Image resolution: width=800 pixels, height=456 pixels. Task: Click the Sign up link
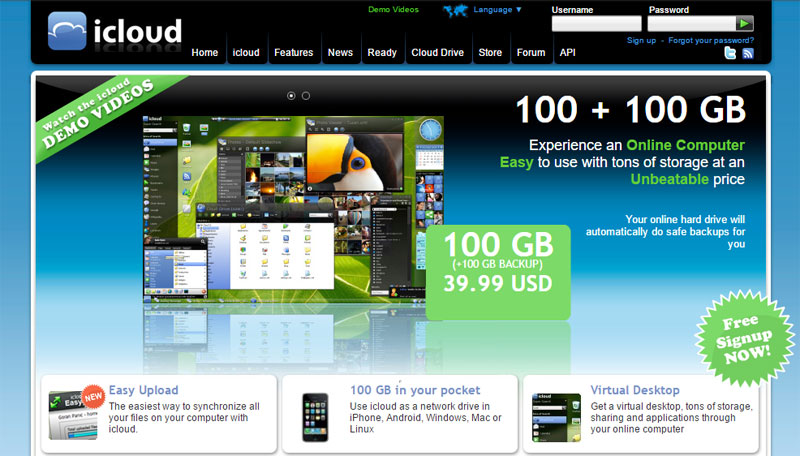click(x=641, y=40)
